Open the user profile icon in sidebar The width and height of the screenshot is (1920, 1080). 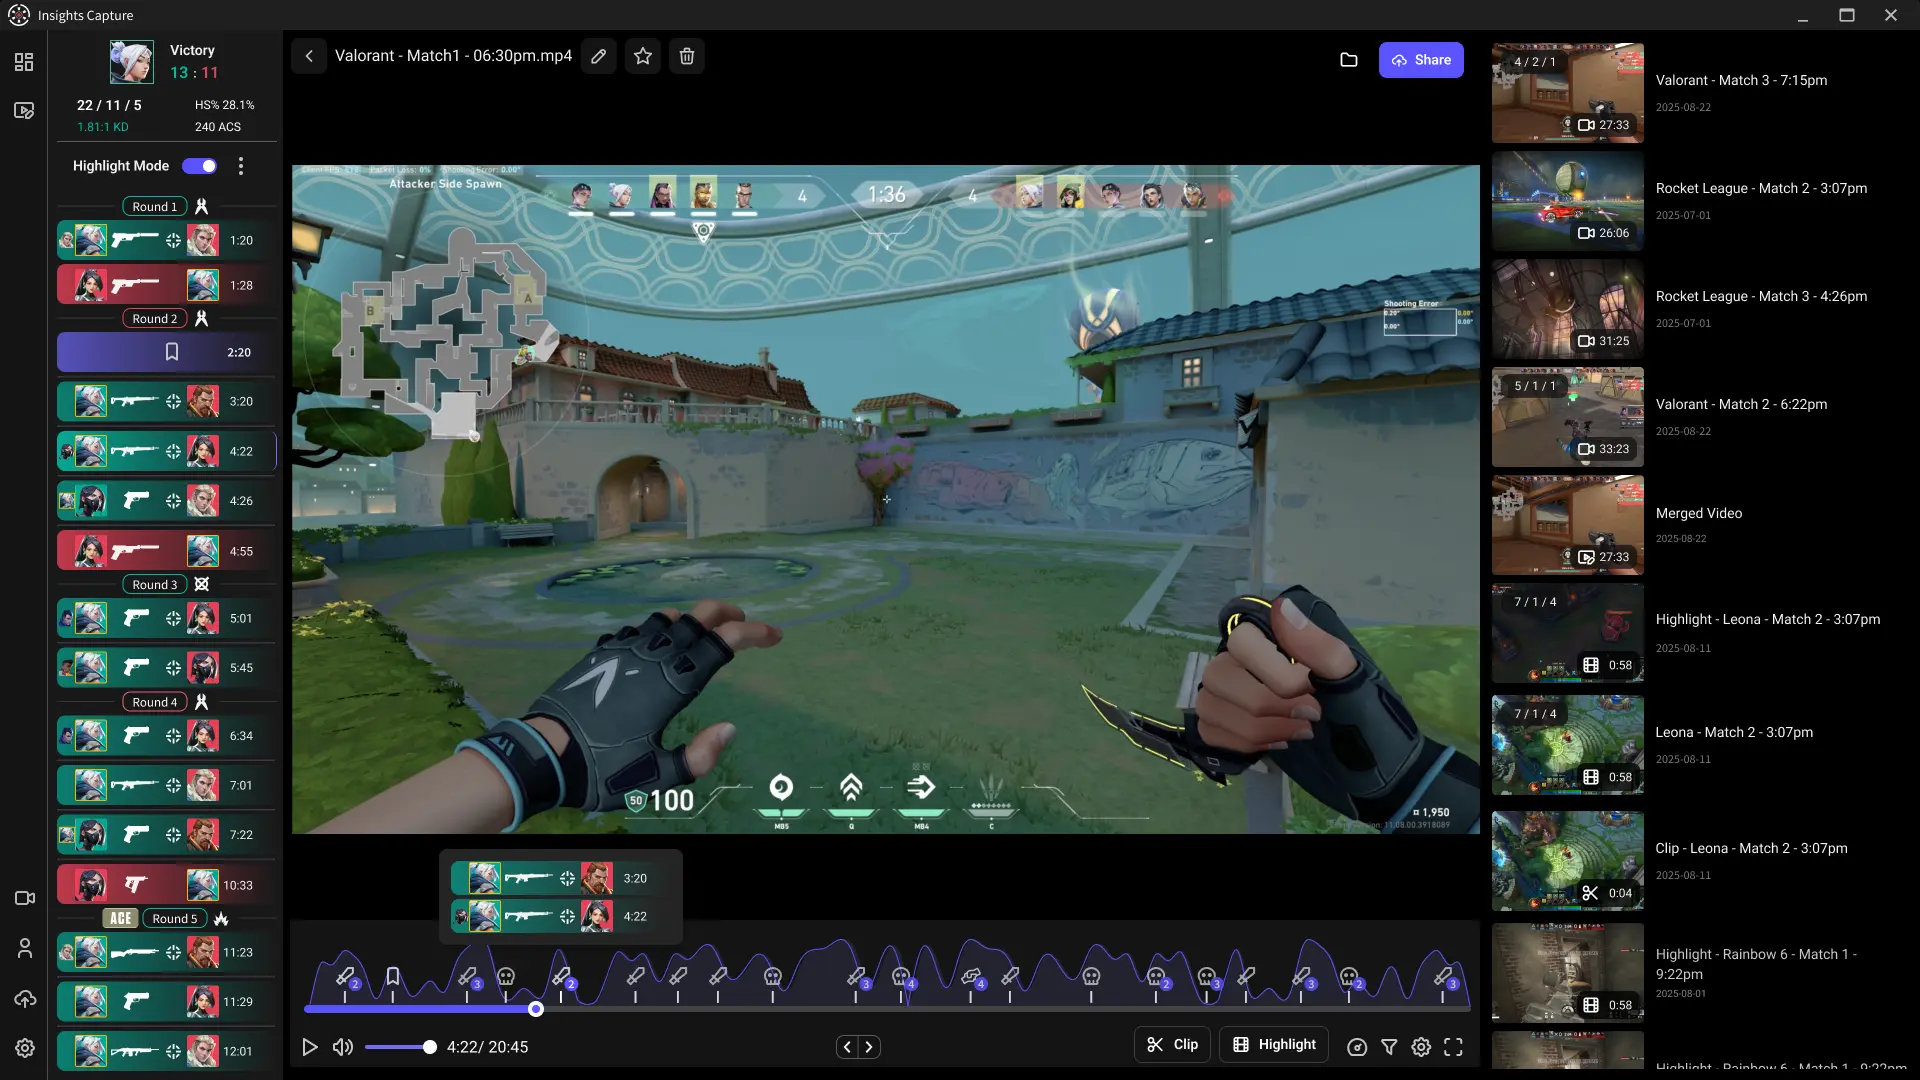point(25,948)
